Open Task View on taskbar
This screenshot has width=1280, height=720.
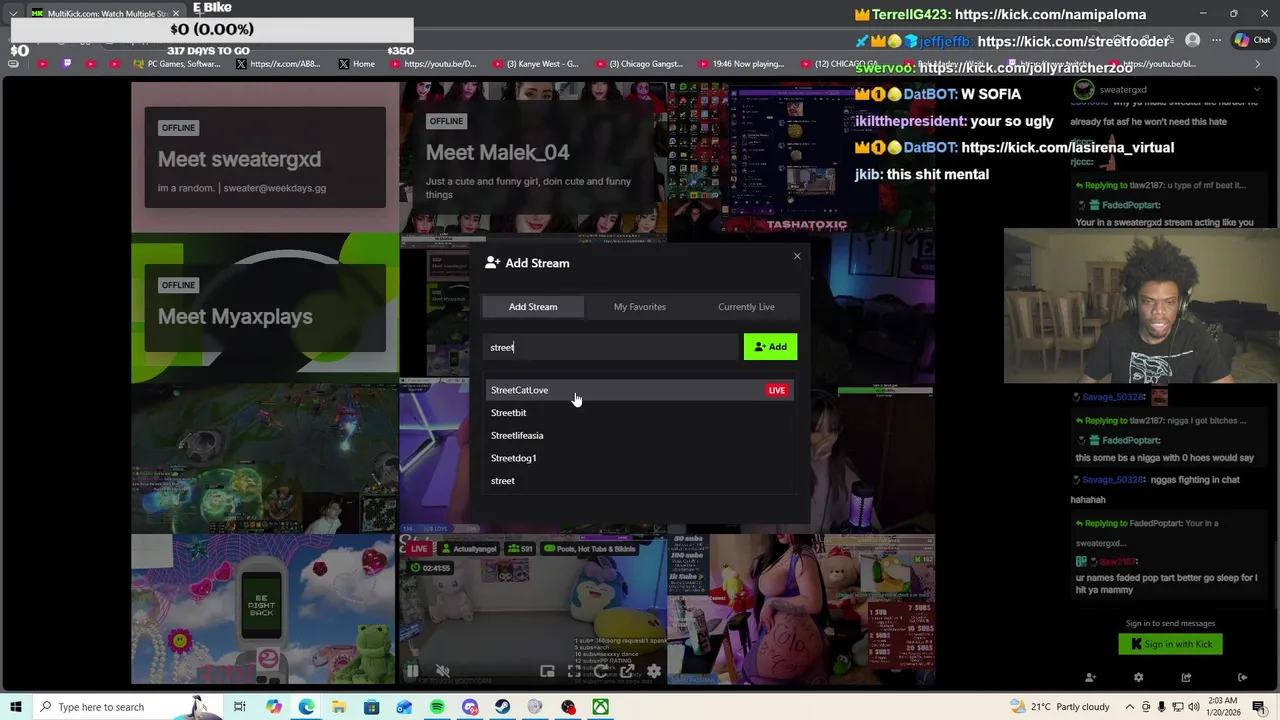click(240, 707)
